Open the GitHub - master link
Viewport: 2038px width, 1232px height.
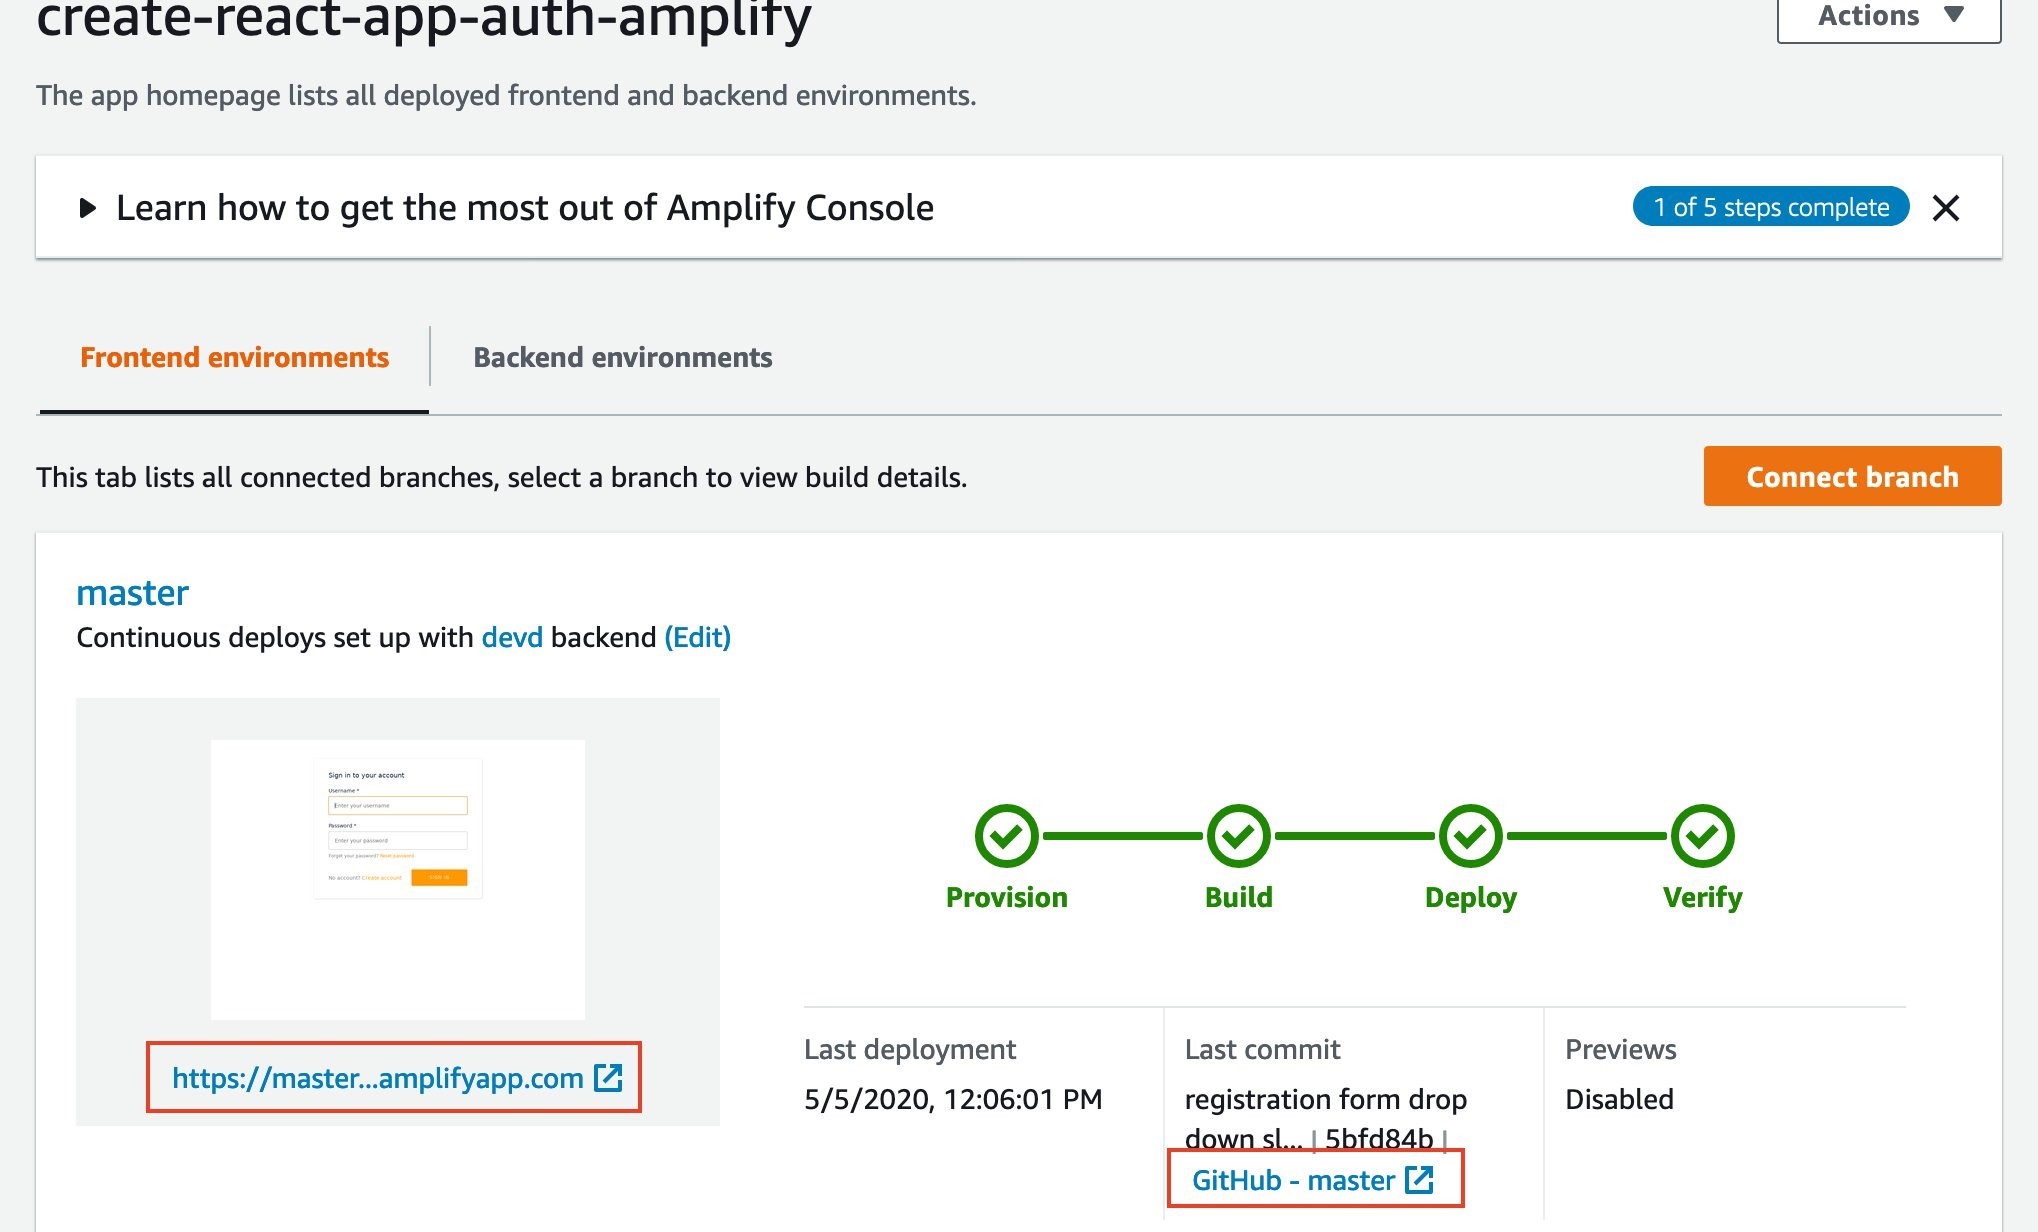click(x=1293, y=1180)
